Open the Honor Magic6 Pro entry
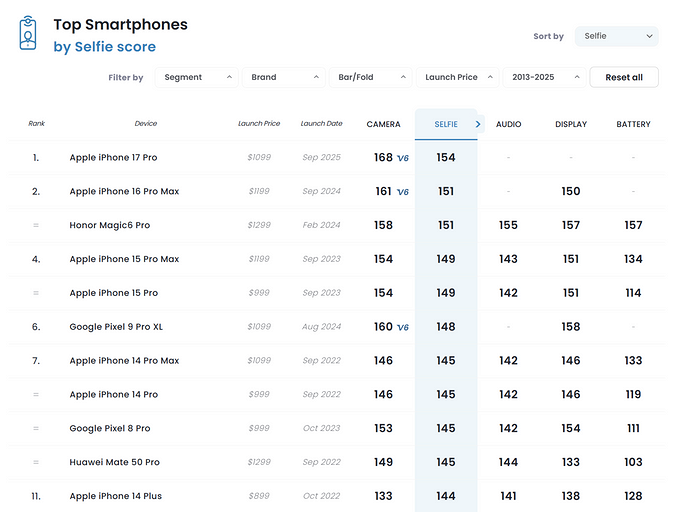The image size is (673, 512). pyautogui.click(x=109, y=225)
